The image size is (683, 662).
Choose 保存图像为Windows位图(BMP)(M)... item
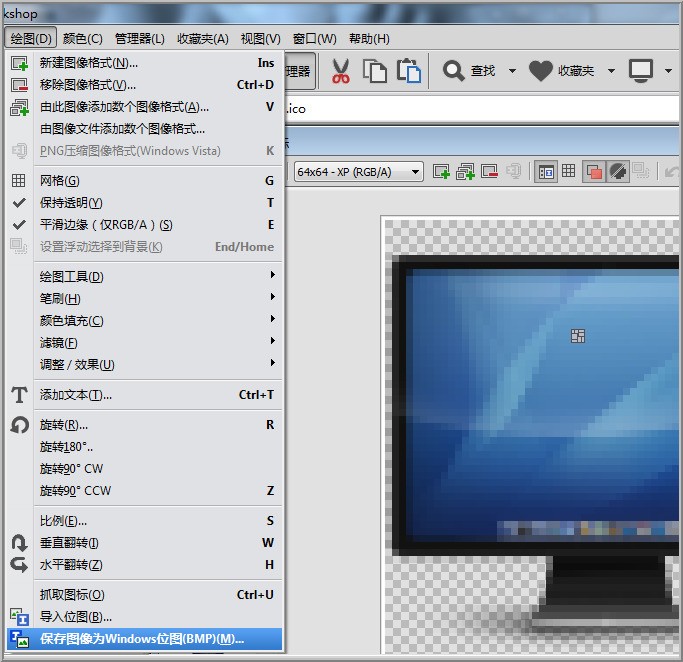click(x=144, y=638)
